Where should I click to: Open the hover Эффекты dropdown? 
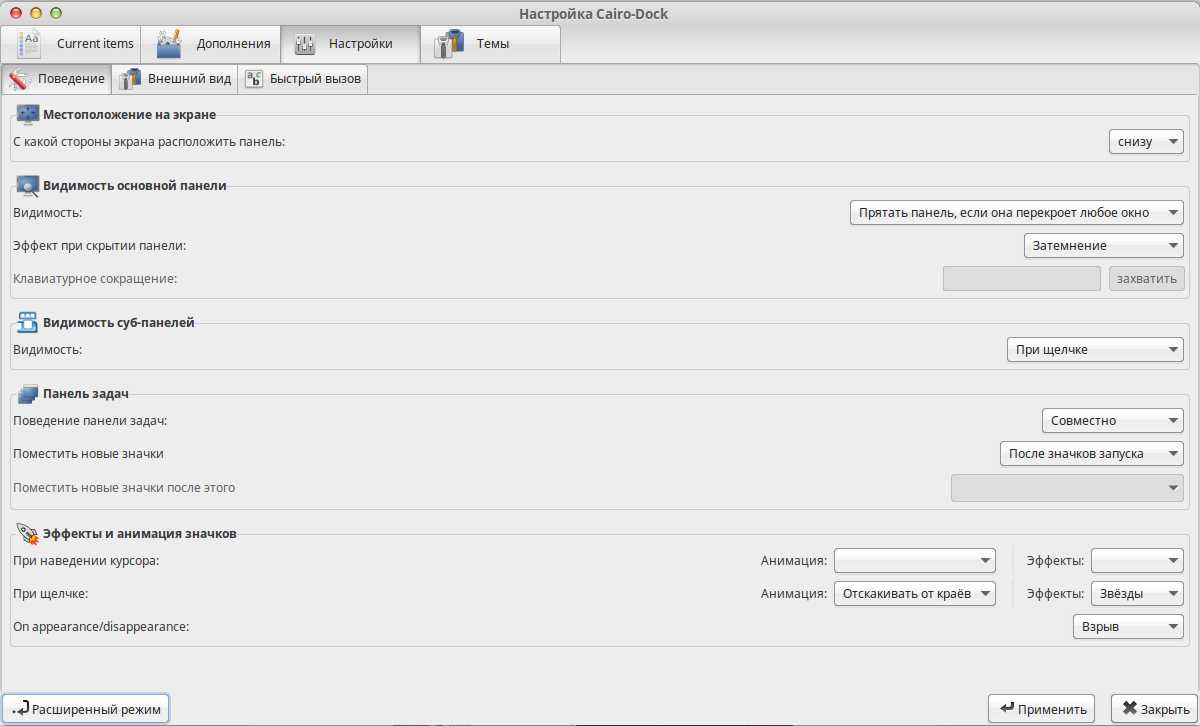(1137, 560)
